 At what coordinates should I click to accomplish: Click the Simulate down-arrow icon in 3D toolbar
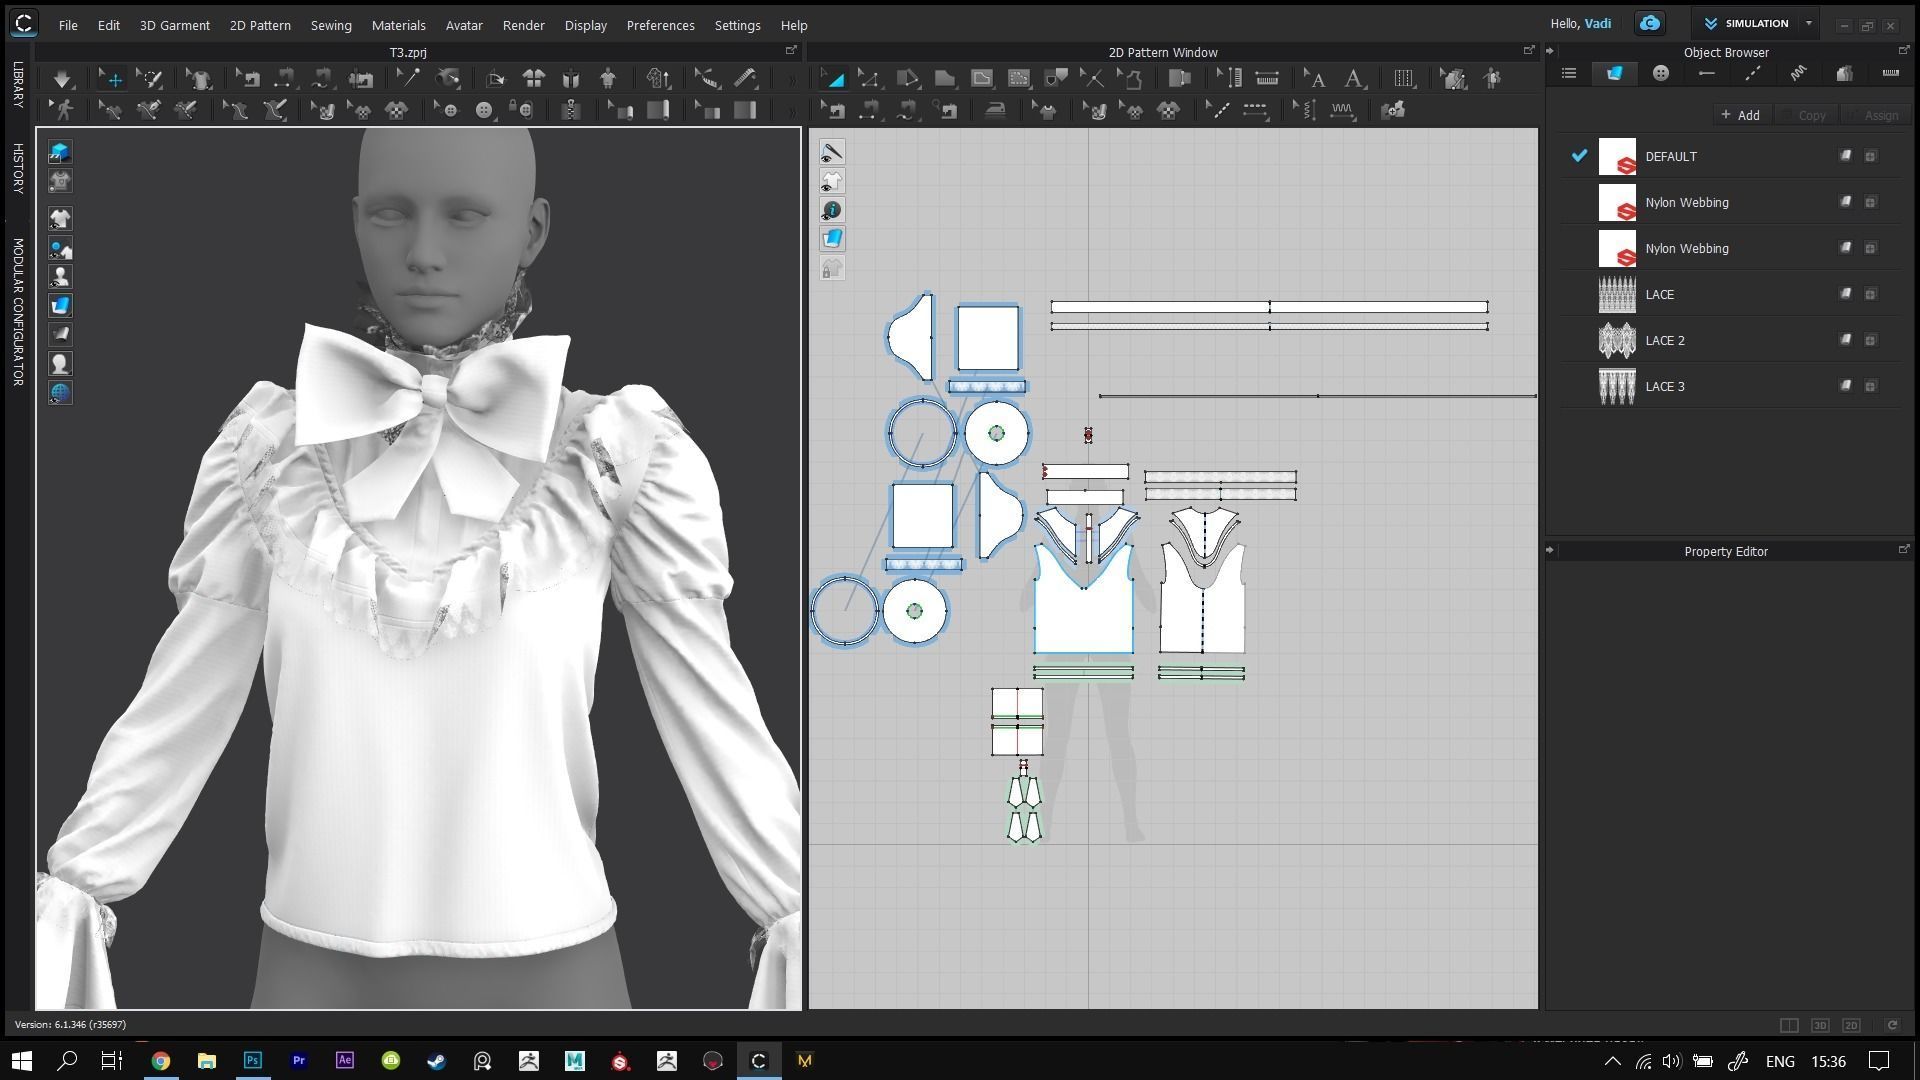pos(62,78)
